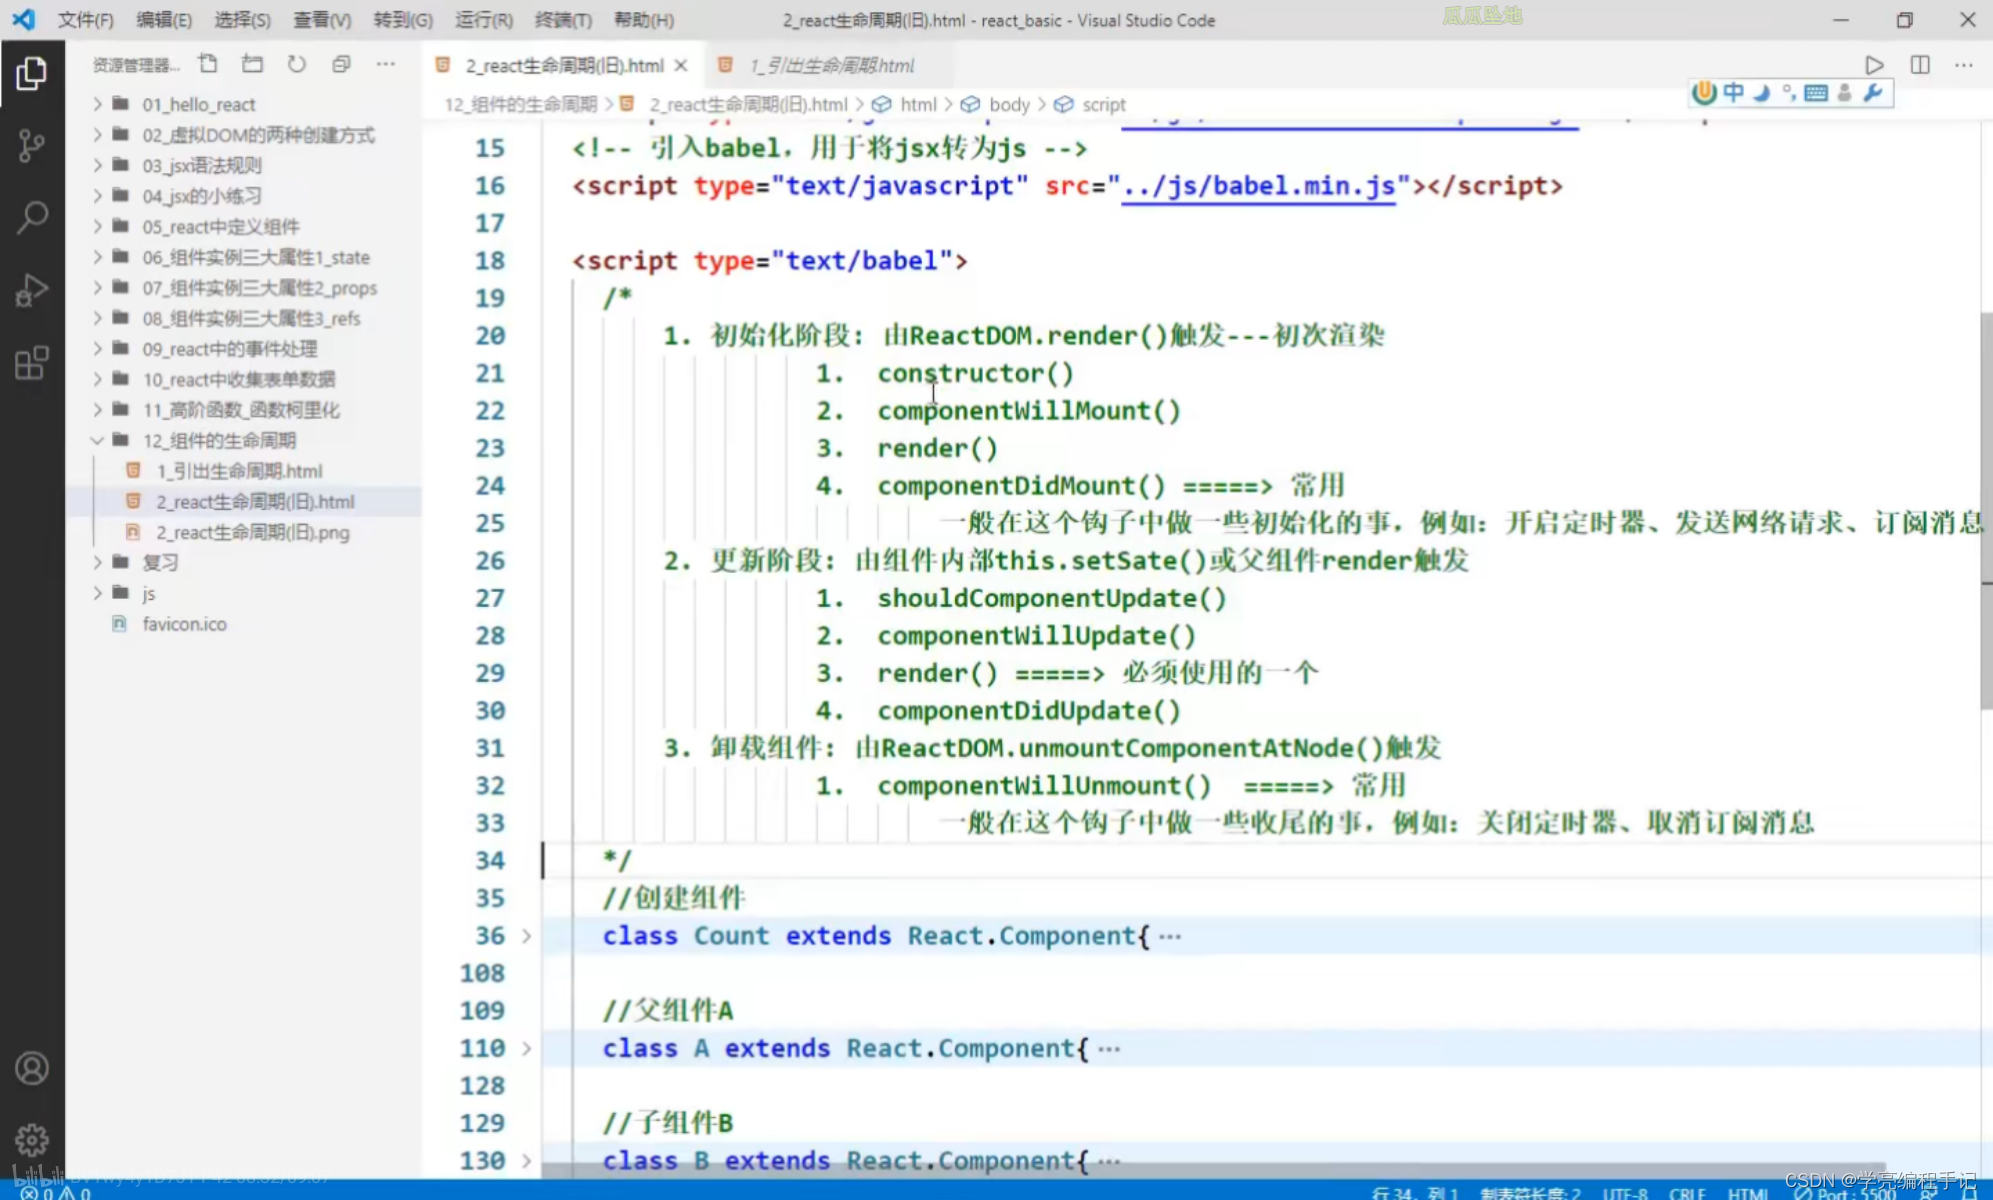Run the file with the play icon
The width and height of the screenshot is (1993, 1200).
[x=1874, y=65]
